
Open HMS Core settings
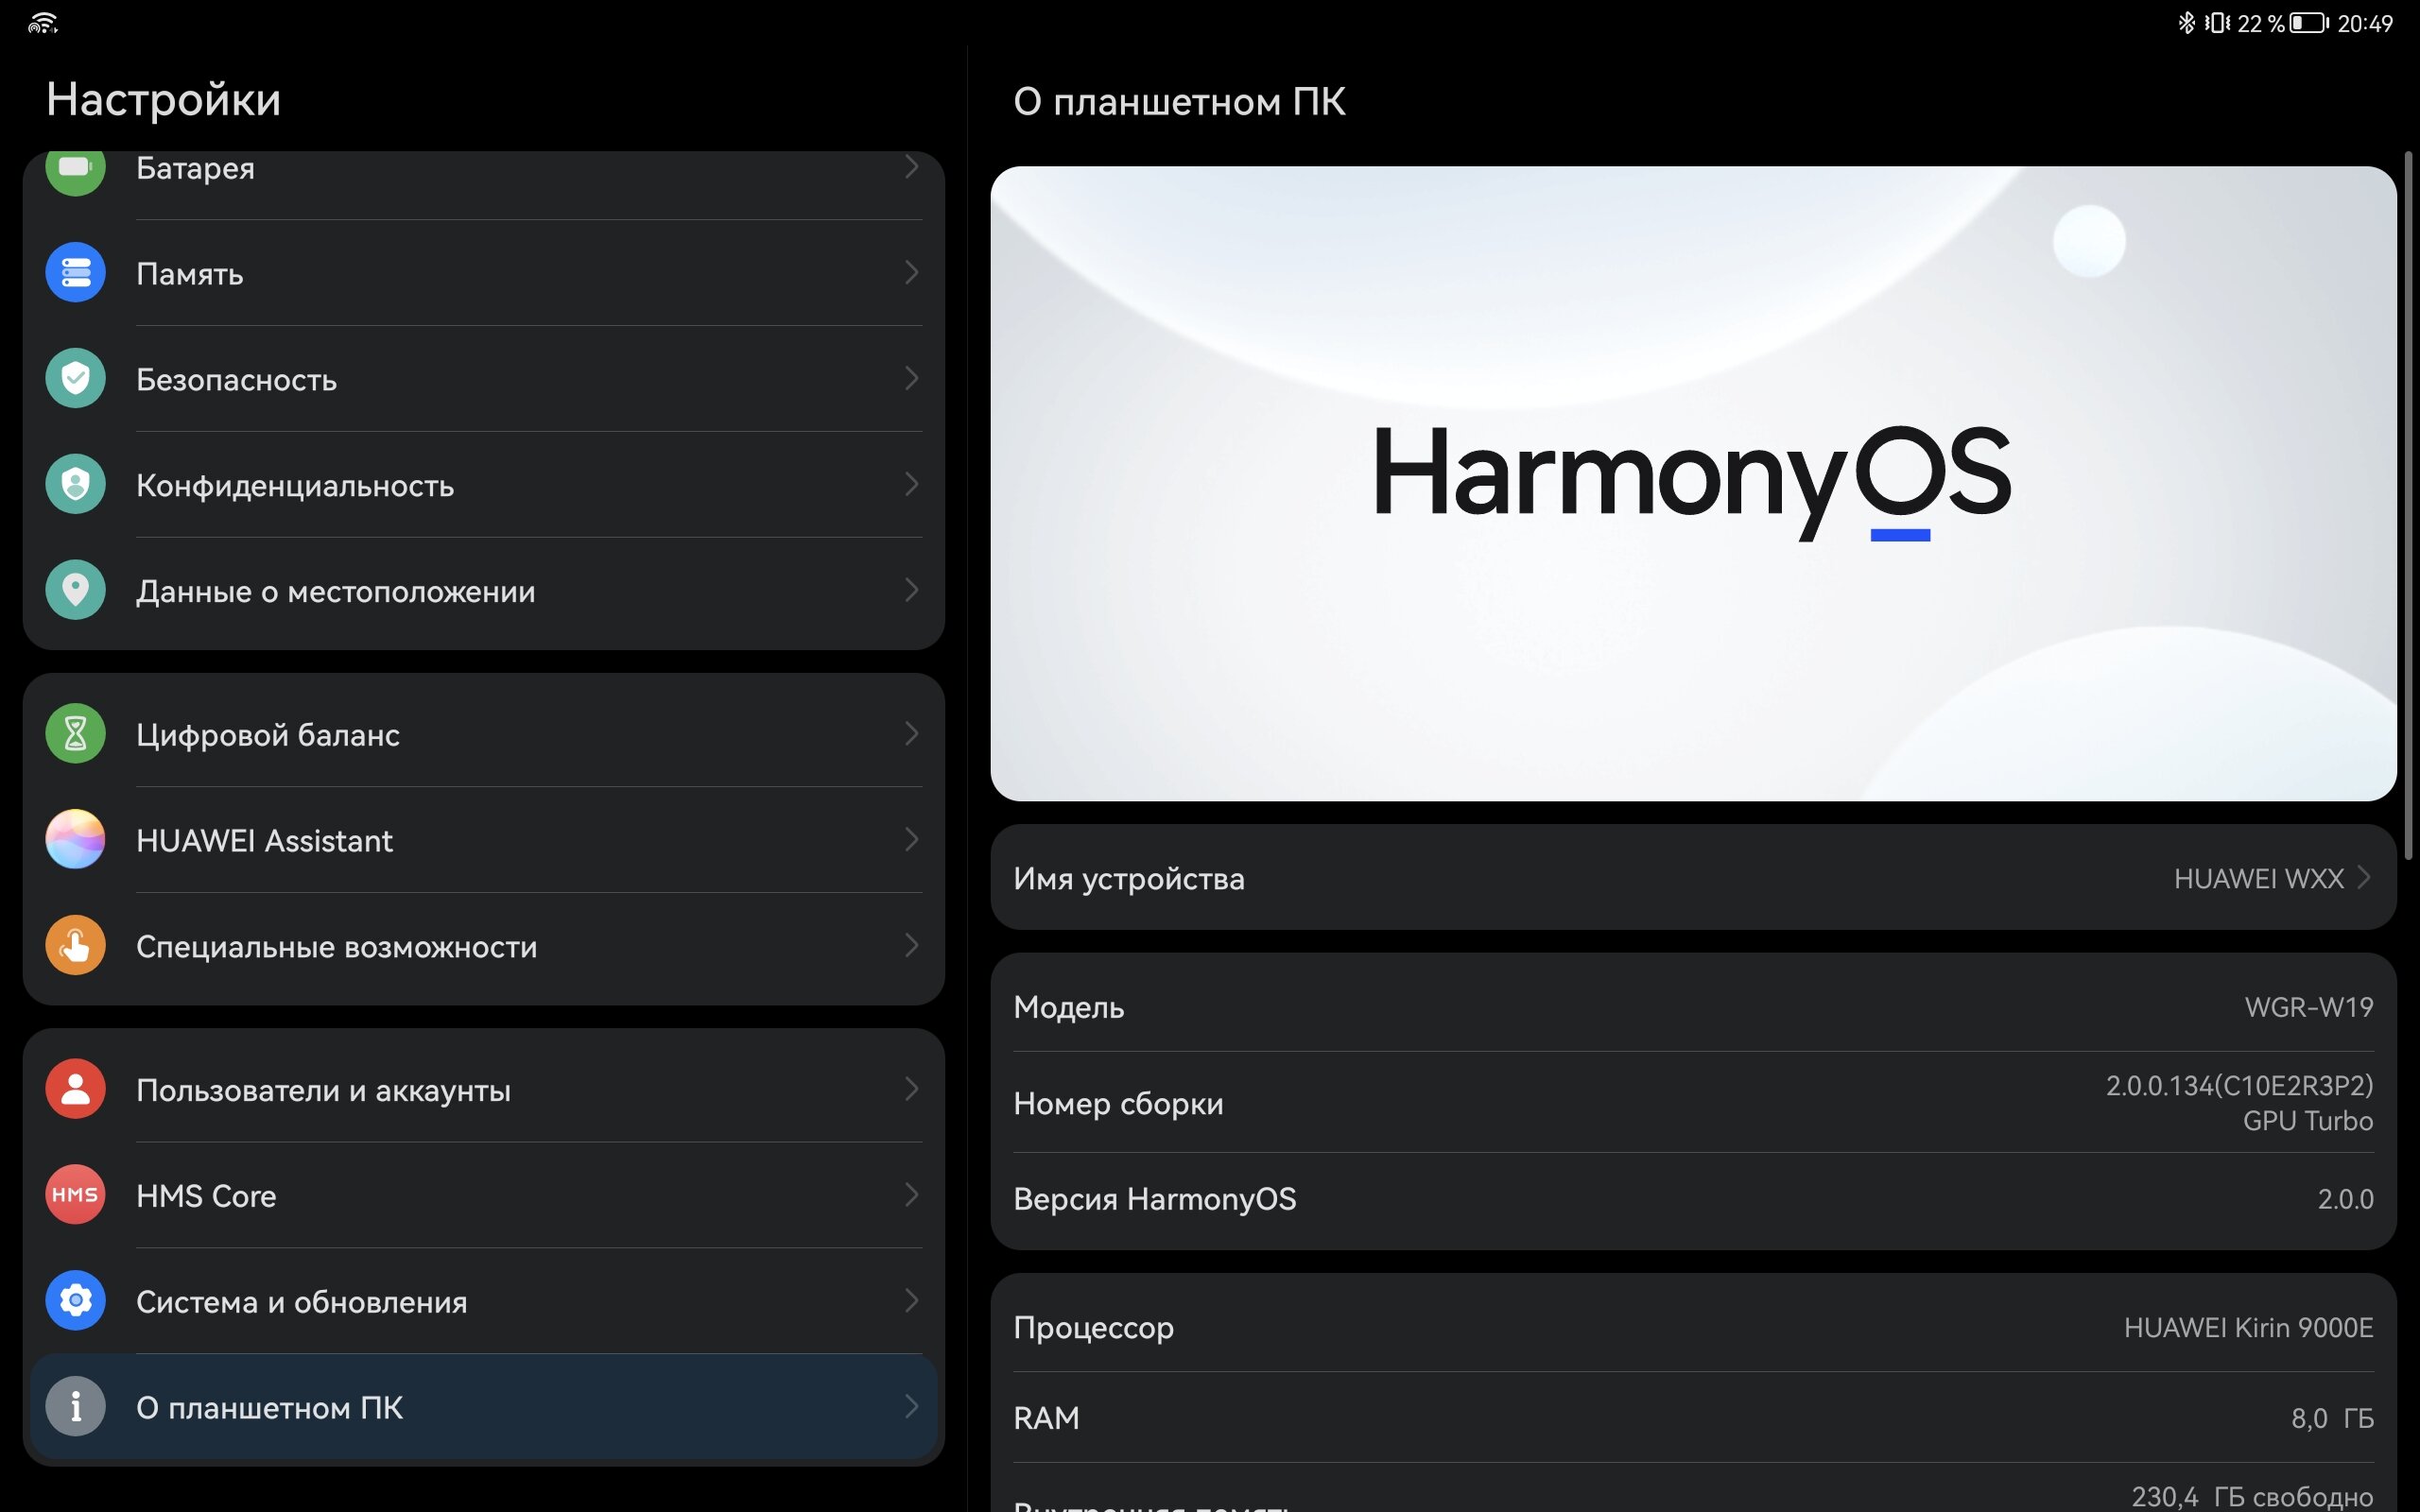tap(484, 1195)
